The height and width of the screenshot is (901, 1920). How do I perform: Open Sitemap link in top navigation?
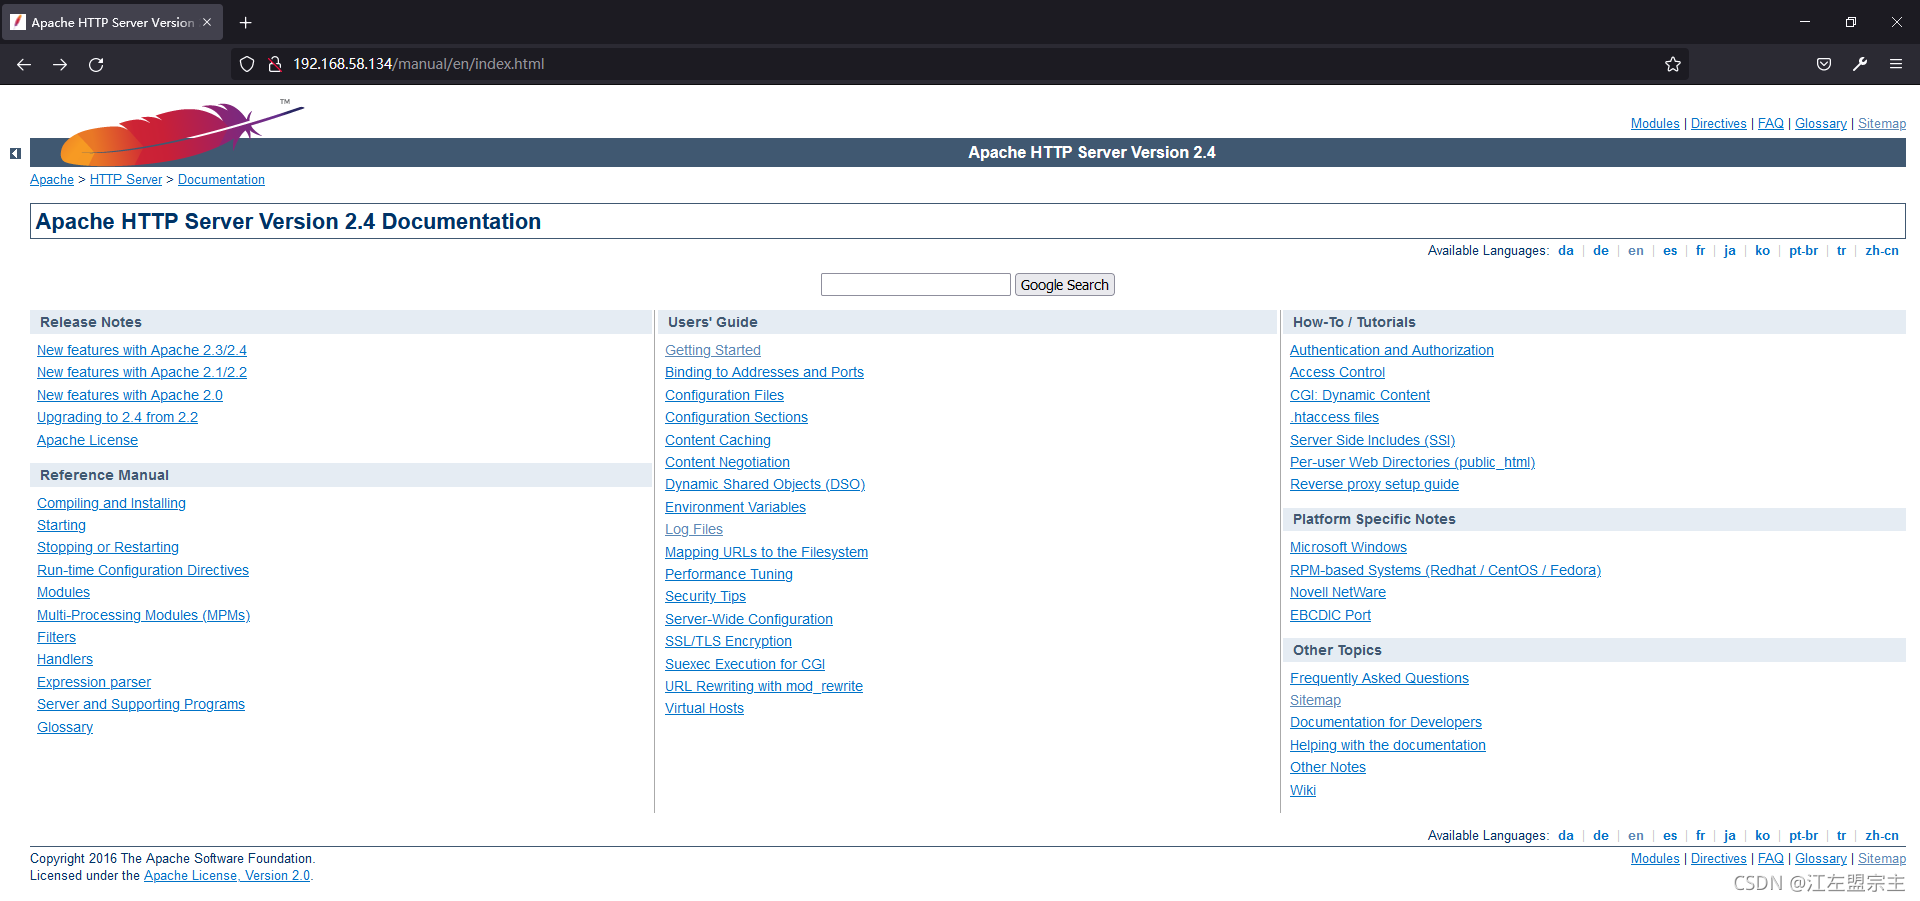[x=1881, y=124]
